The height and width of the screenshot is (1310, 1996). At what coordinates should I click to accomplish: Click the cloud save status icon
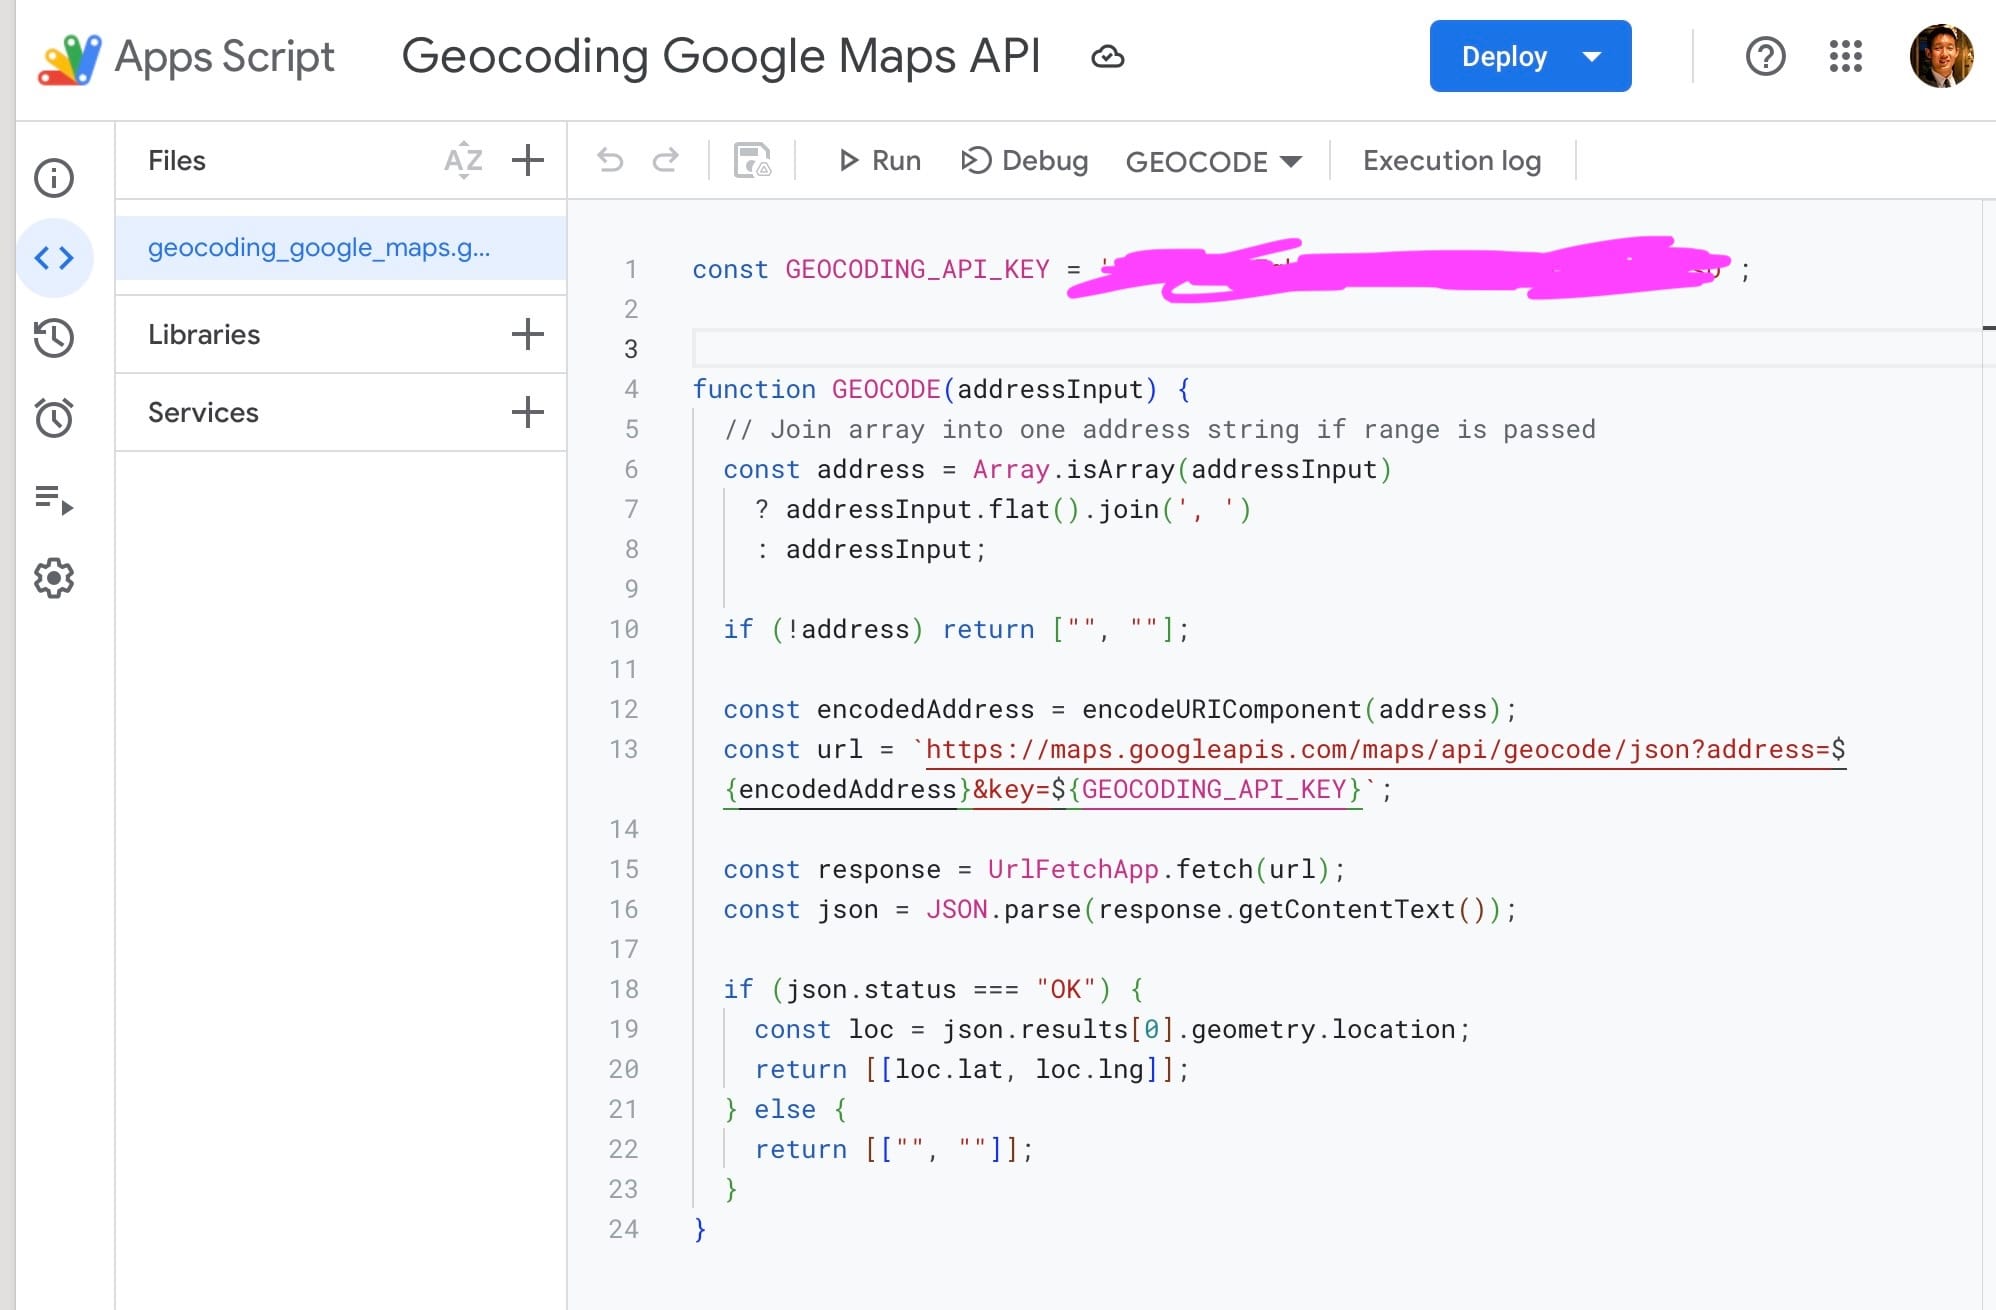coord(1107,57)
